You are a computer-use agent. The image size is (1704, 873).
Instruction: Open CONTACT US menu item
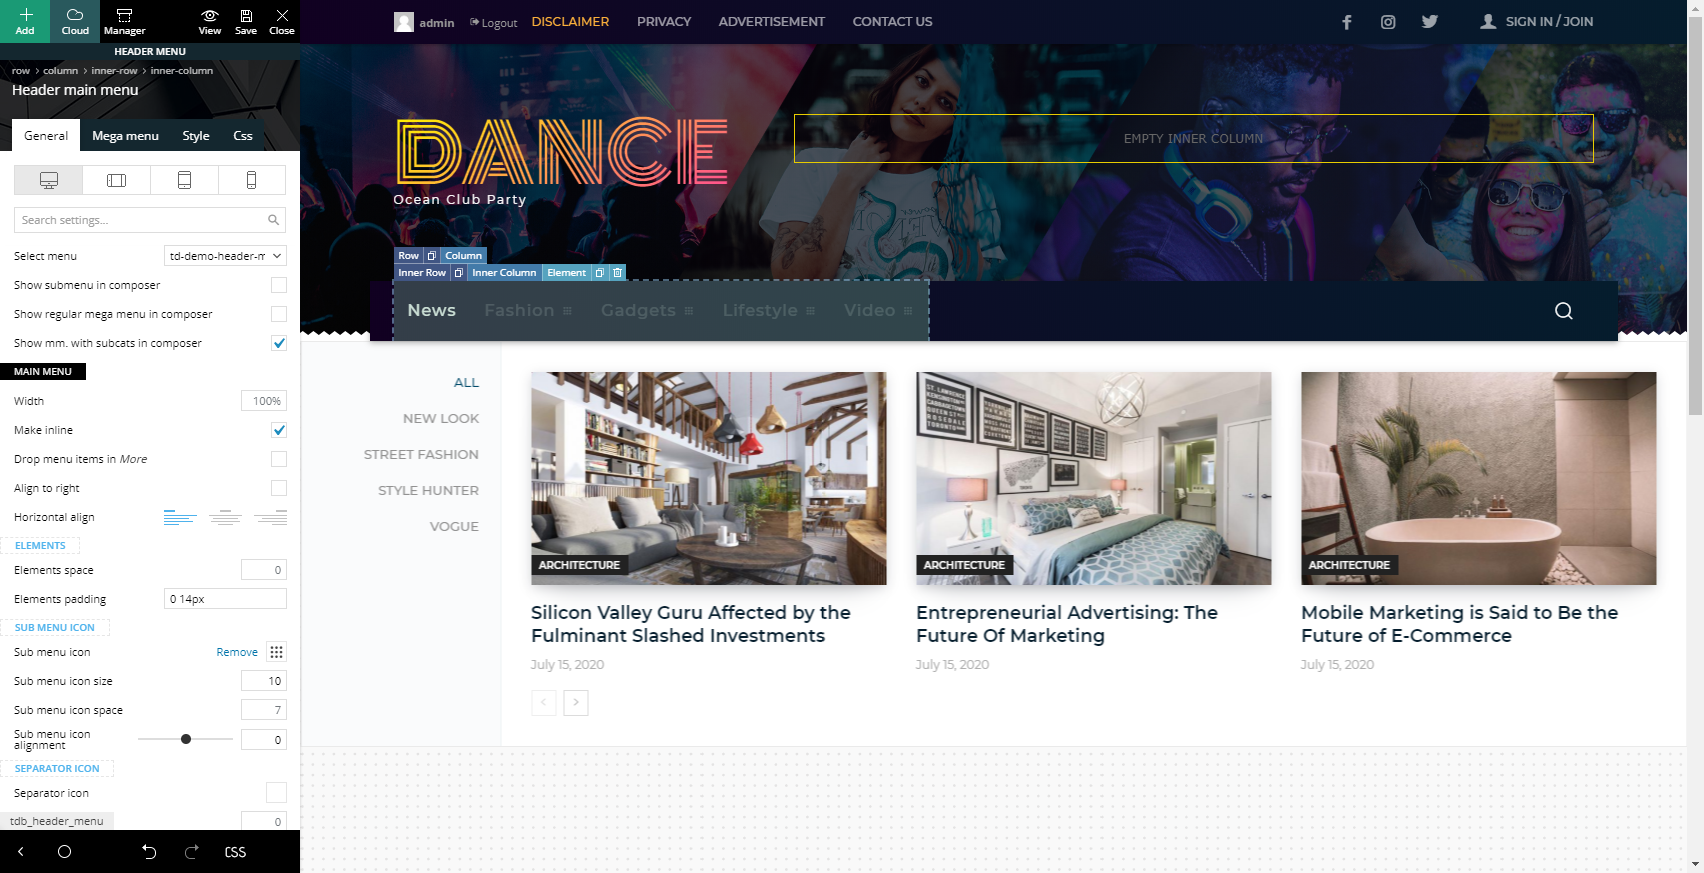(x=892, y=22)
